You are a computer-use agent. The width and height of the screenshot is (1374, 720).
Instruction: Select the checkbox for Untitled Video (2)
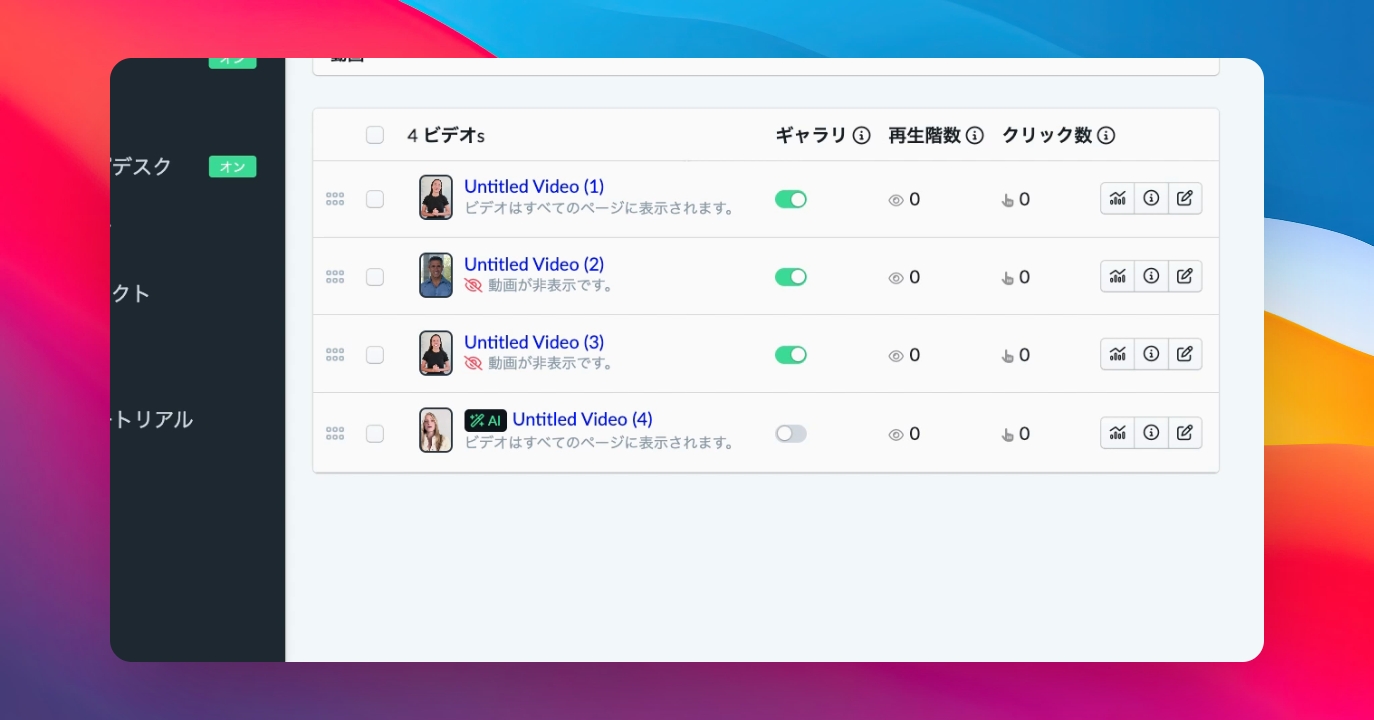tap(375, 277)
